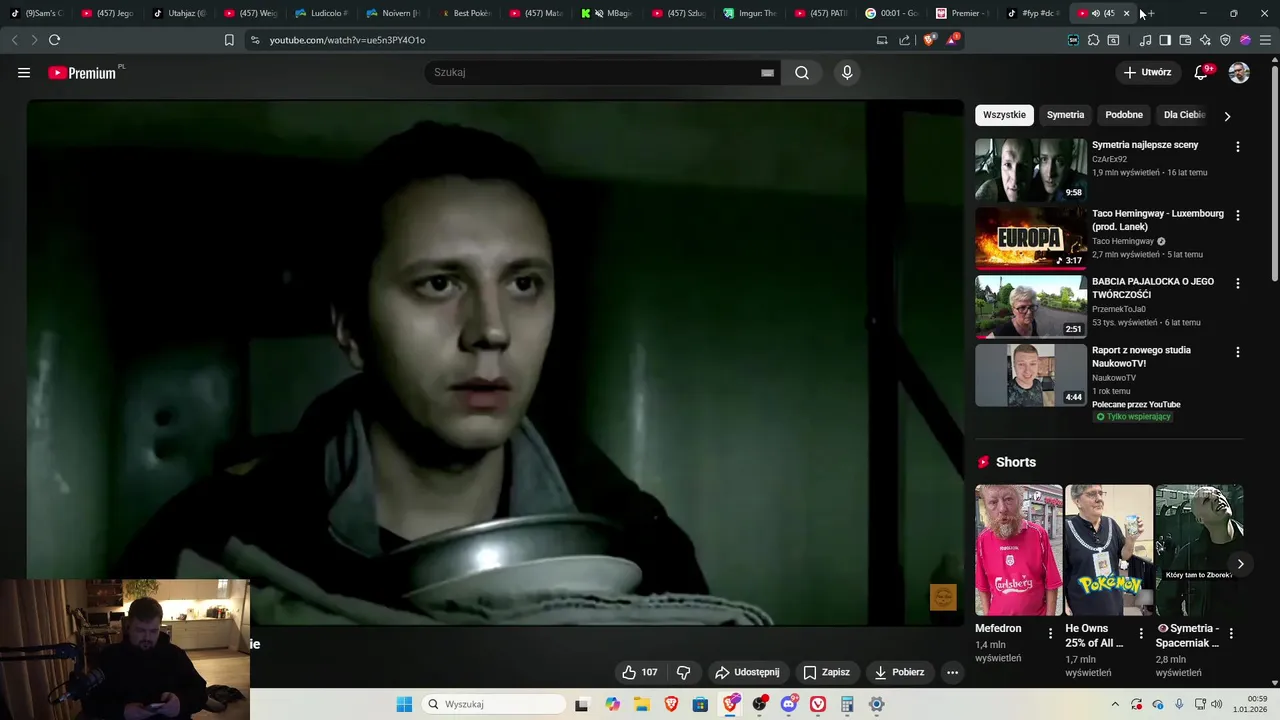Show next Shorts with arrow button
Viewport: 1280px width, 720px height.
coord(1240,564)
